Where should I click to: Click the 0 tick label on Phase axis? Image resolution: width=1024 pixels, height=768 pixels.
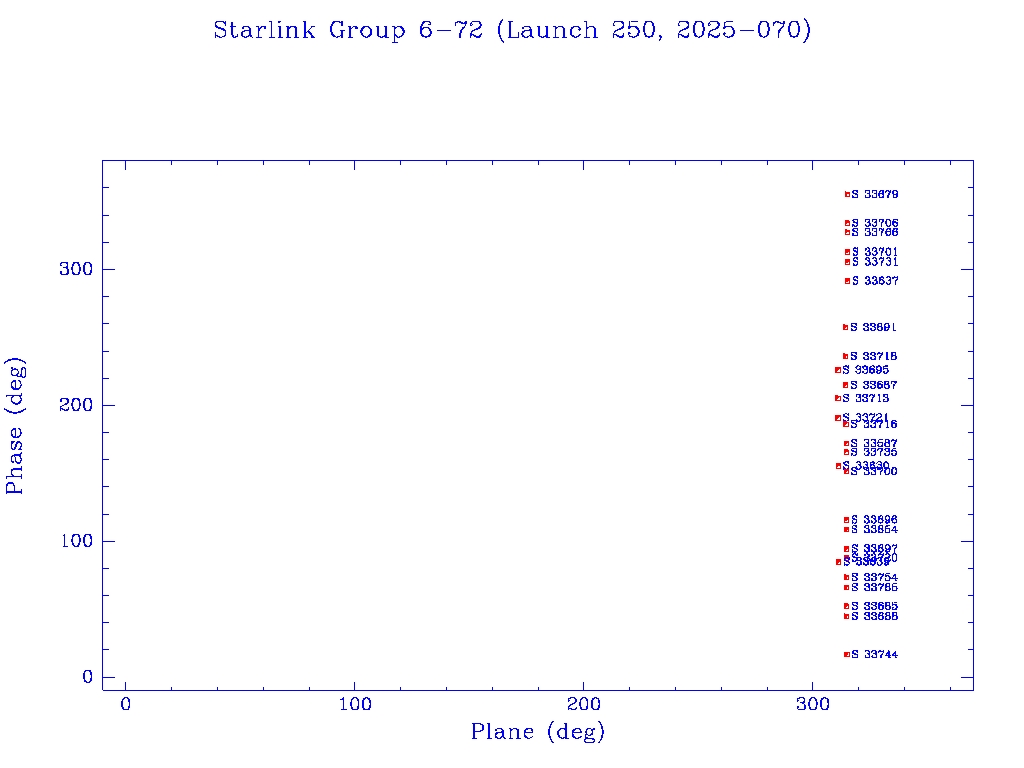click(88, 677)
